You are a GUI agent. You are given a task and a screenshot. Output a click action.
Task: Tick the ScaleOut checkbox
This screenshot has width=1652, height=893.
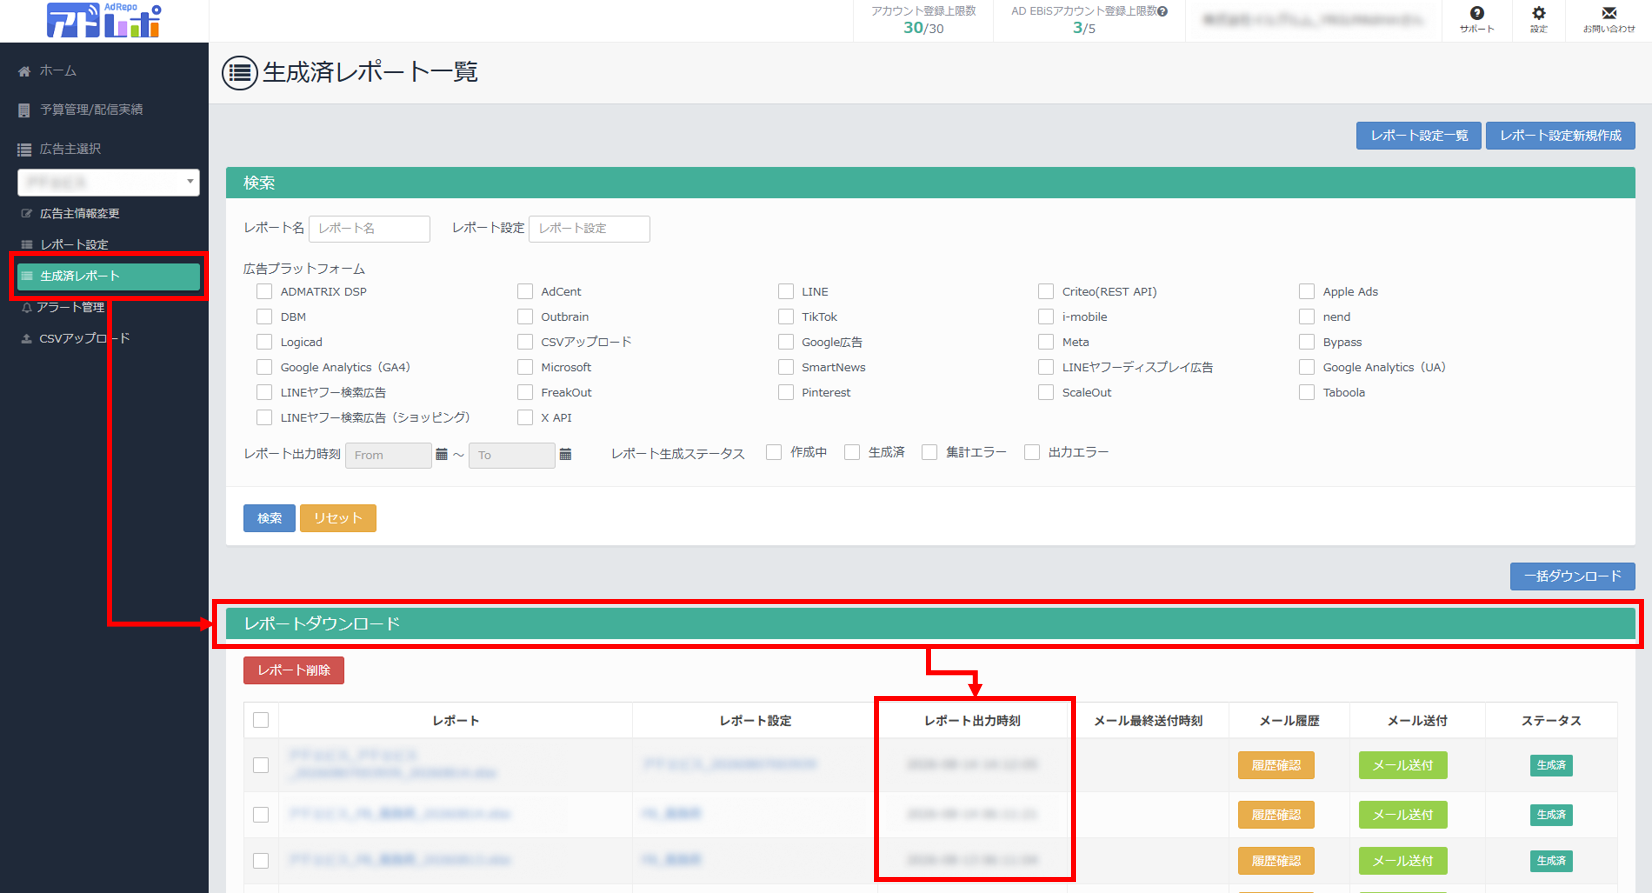[x=1046, y=393]
